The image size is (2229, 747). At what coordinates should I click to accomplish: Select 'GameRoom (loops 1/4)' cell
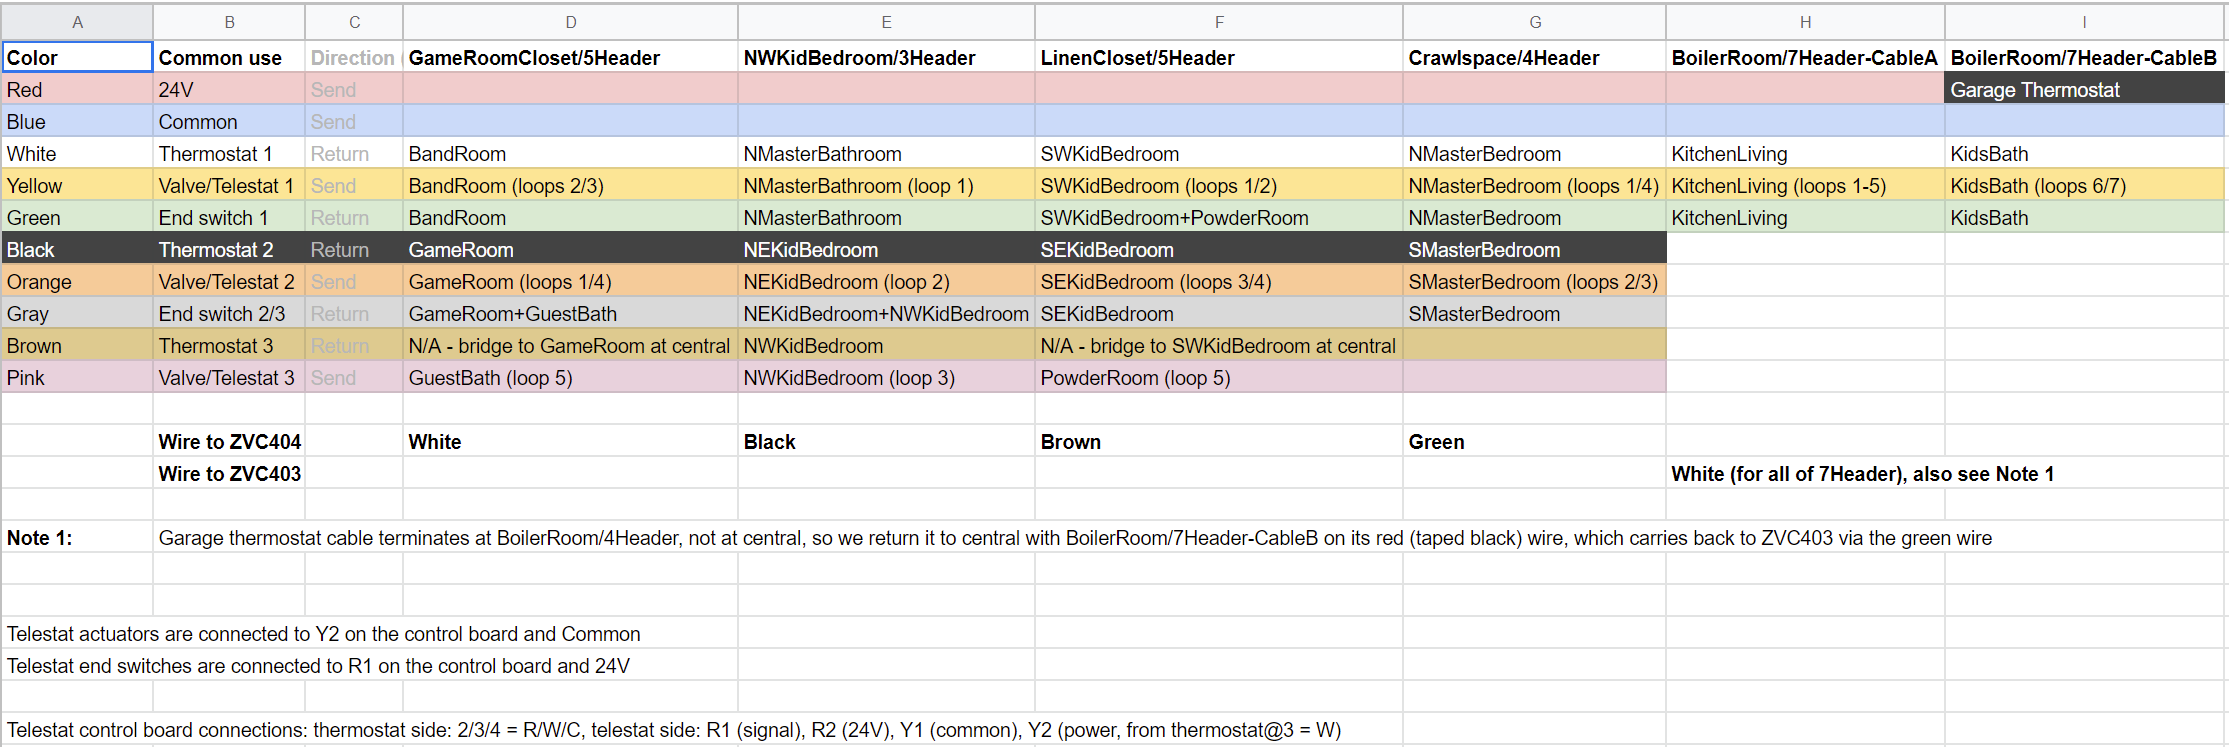[570, 281]
